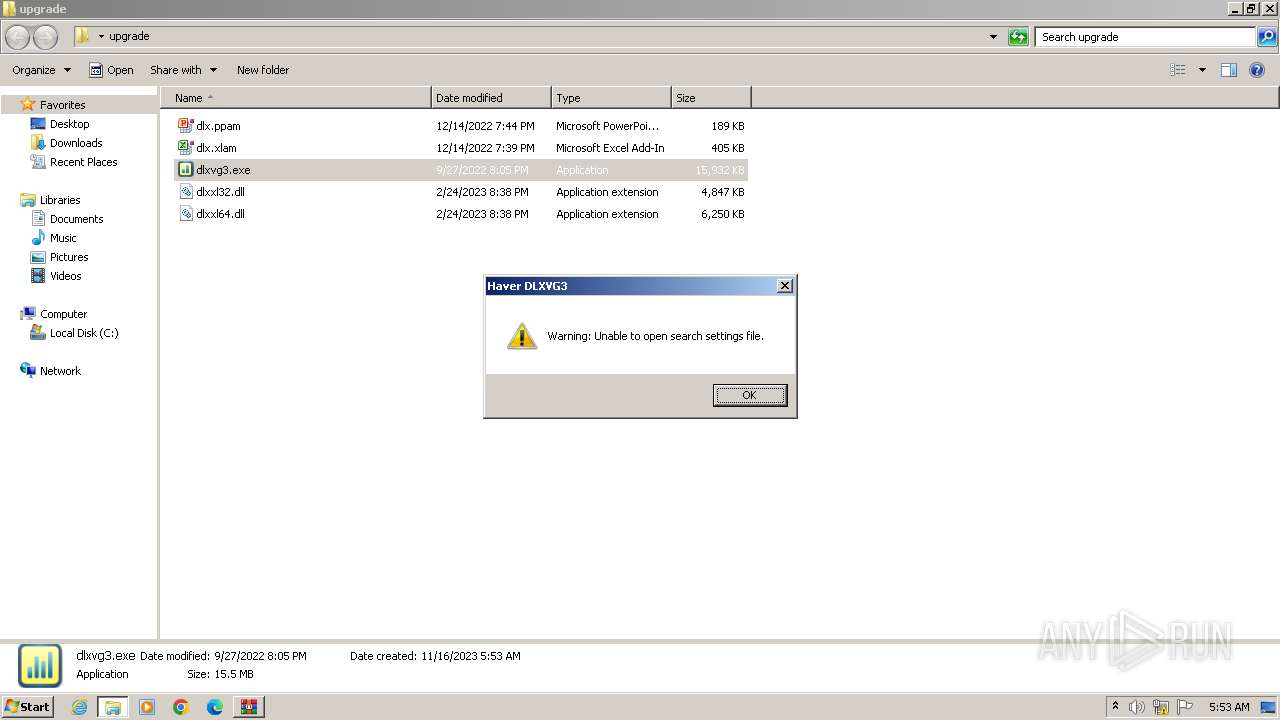Open the Share with menu
The width and height of the screenshot is (1280, 720).
(183, 70)
